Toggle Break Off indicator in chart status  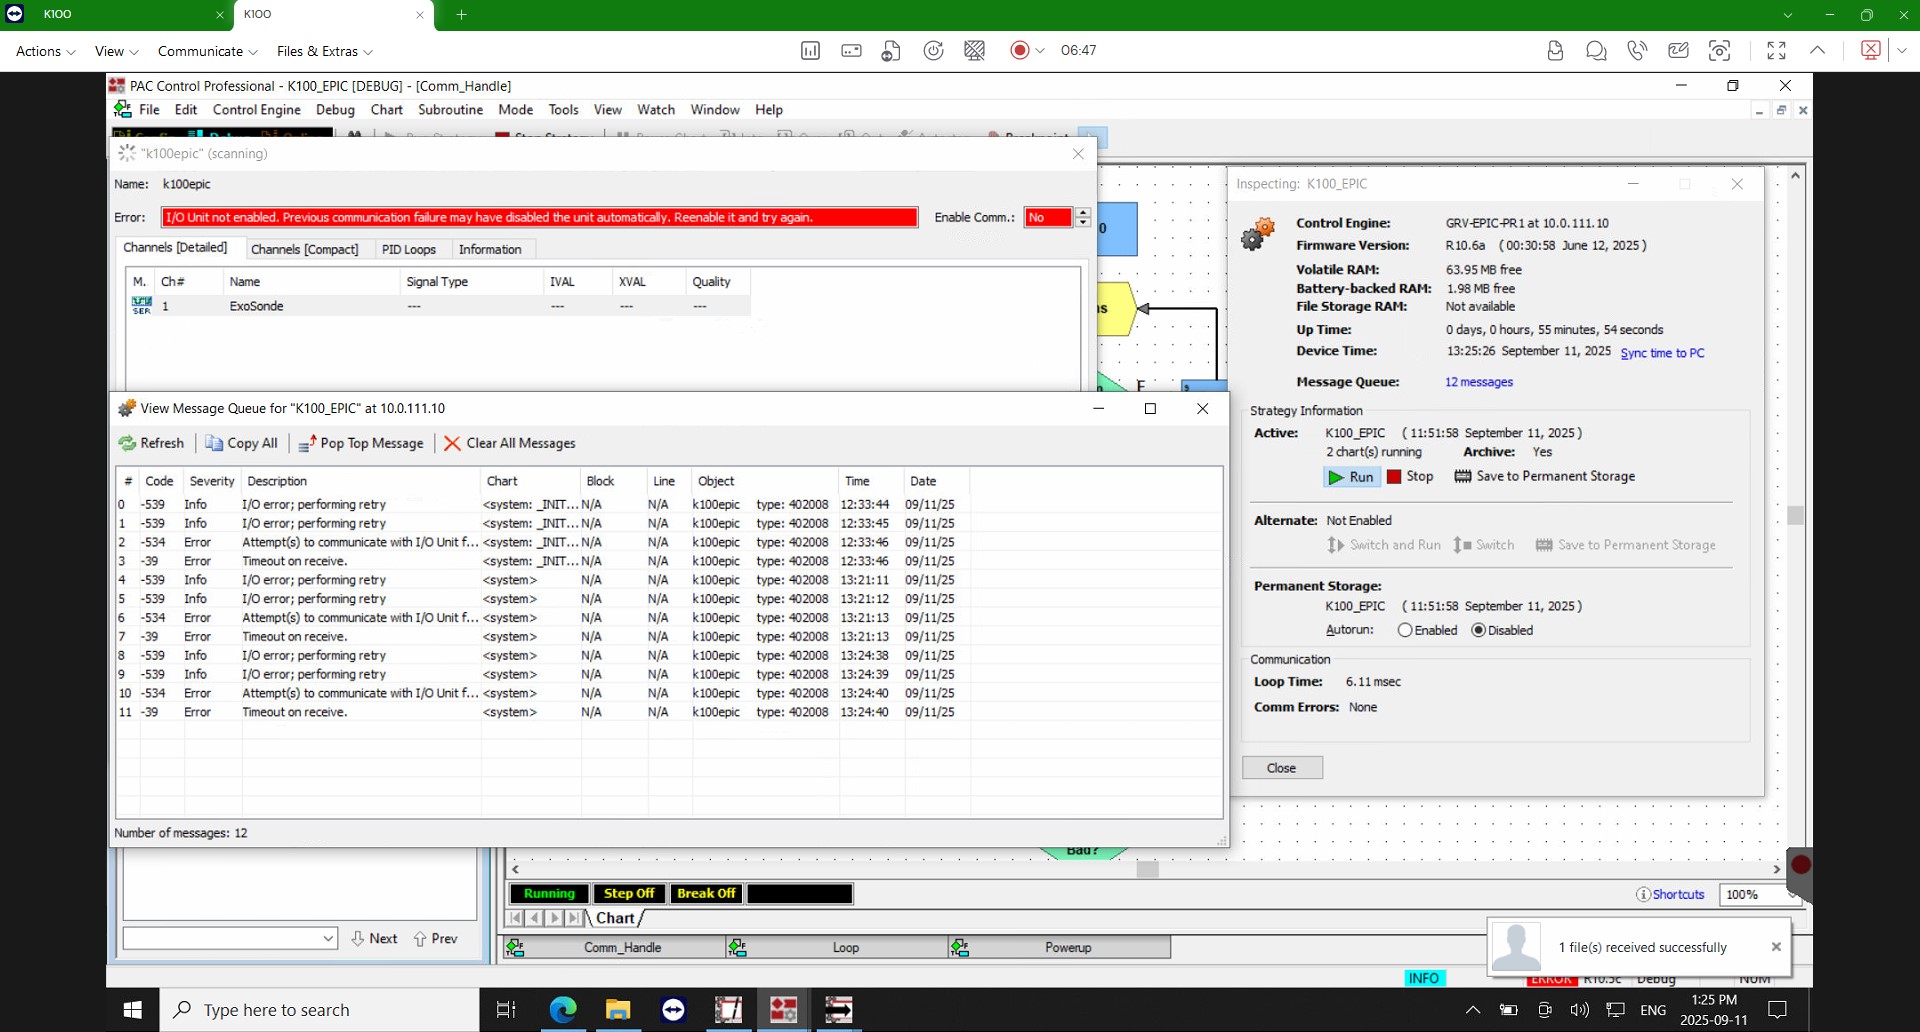[706, 893]
